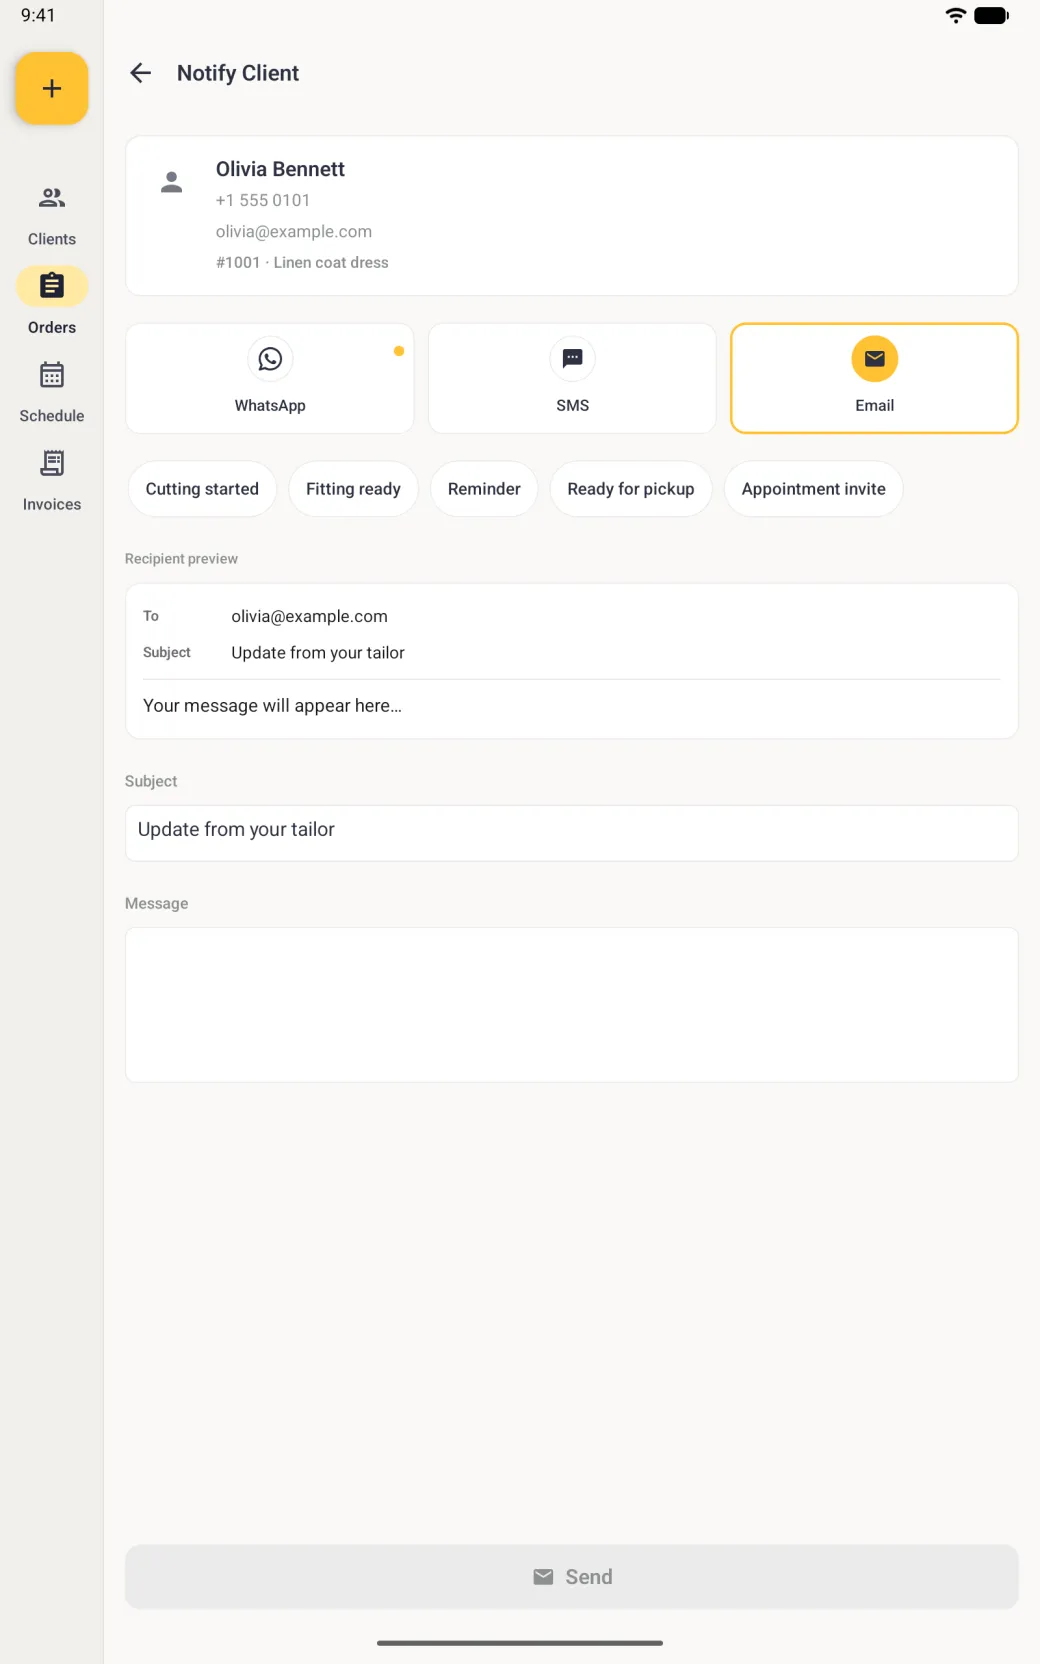The image size is (1040, 1664).
Task: Click the Schedule navigation label
Action: [52, 416]
